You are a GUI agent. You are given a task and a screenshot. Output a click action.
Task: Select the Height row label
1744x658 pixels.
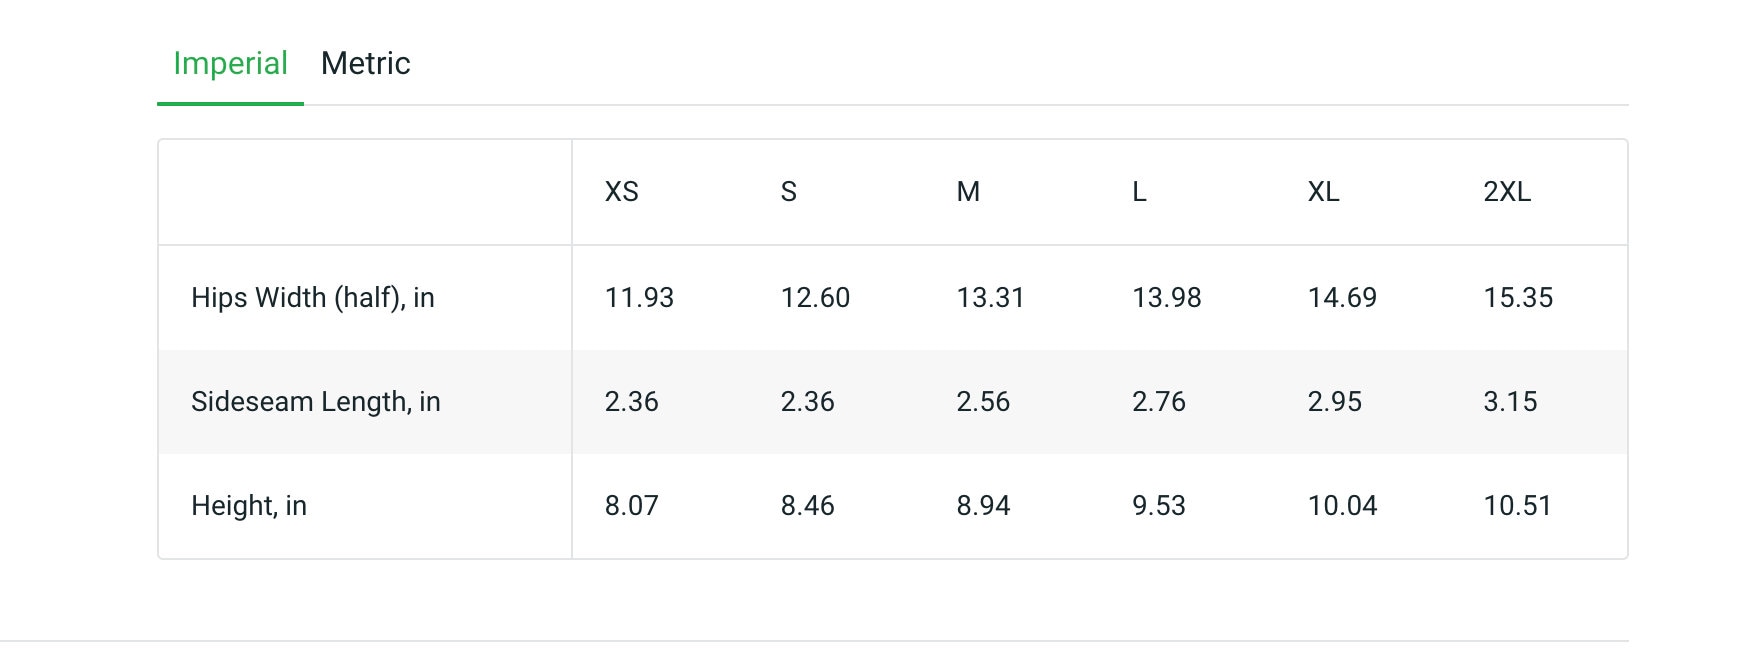(x=249, y=506)
